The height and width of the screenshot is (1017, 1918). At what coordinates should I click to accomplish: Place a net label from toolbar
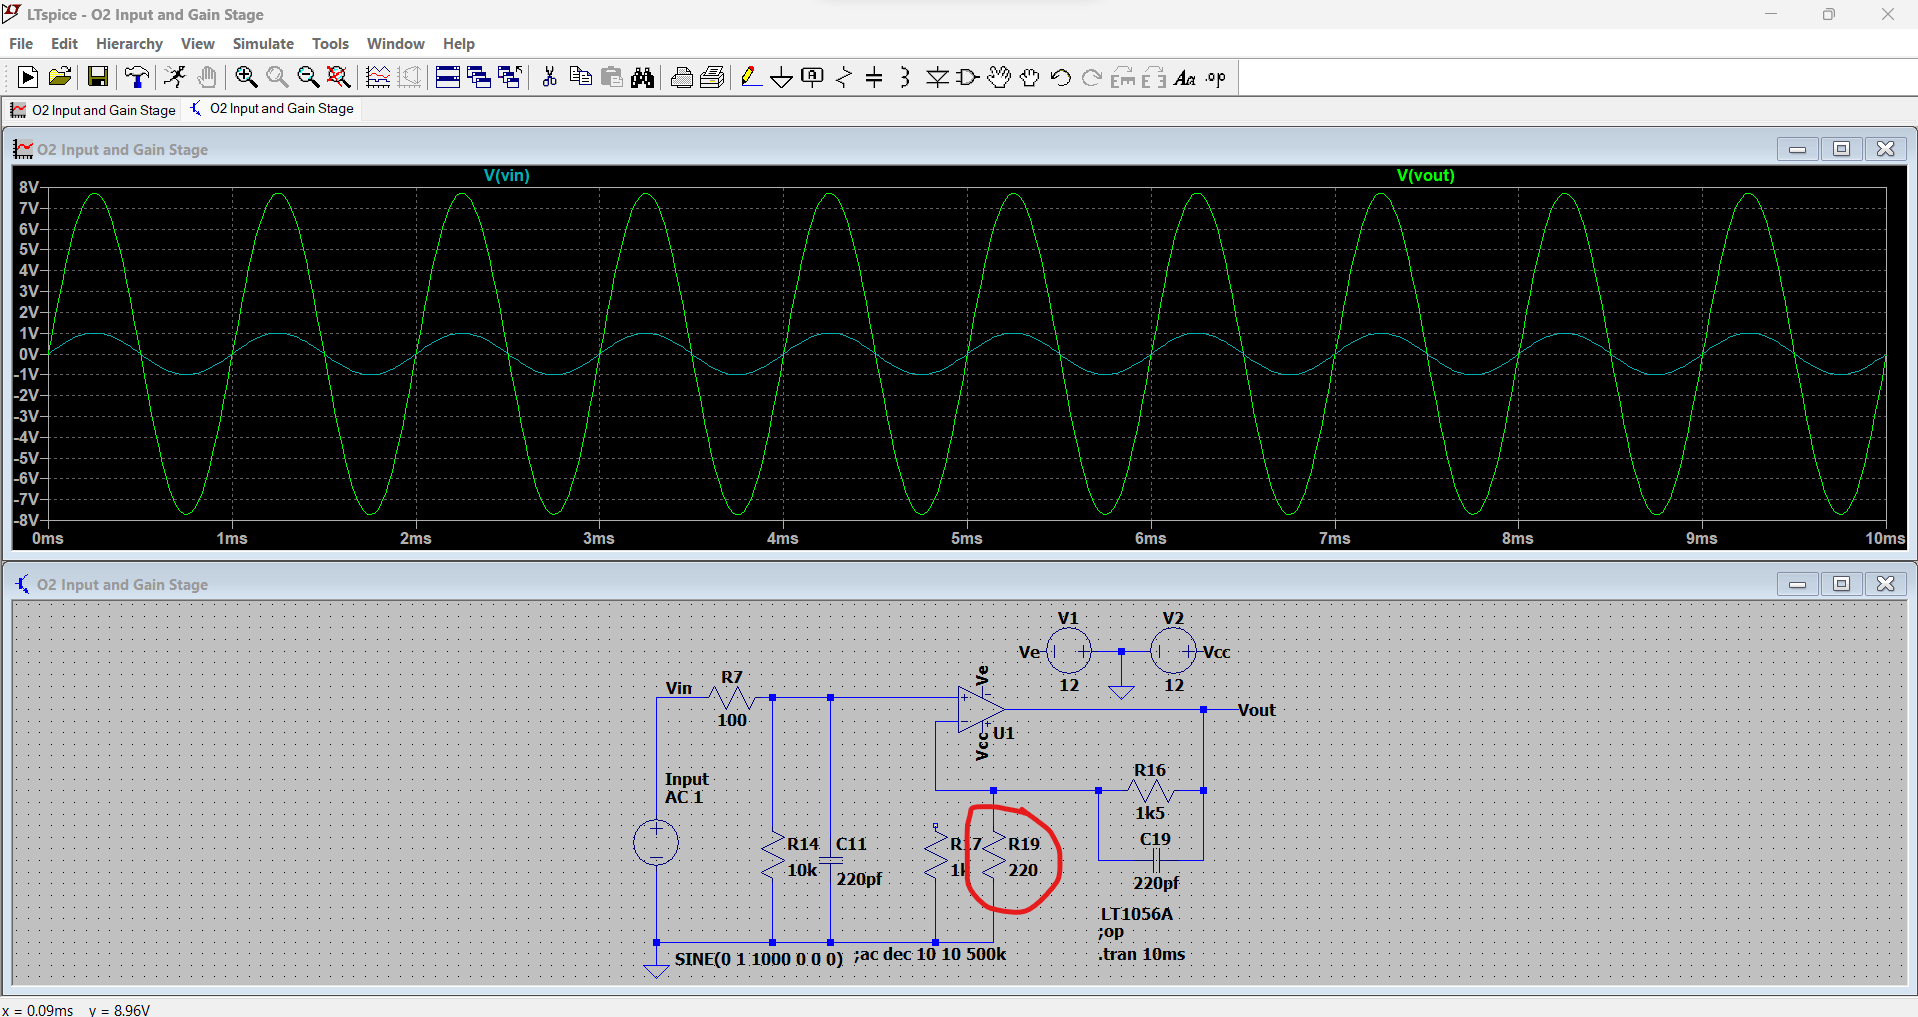813,77
